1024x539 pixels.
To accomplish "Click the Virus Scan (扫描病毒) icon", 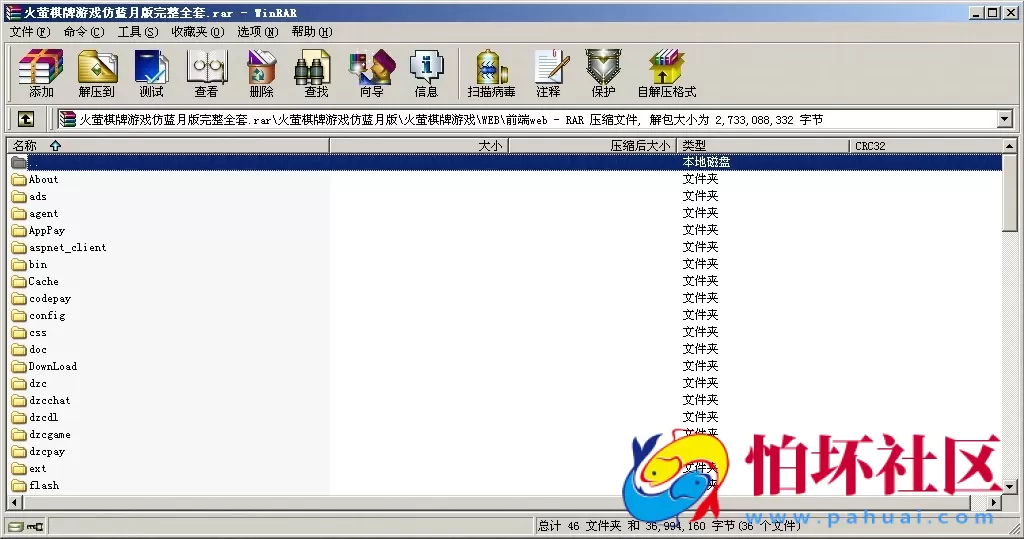I will tap(491, 74).
